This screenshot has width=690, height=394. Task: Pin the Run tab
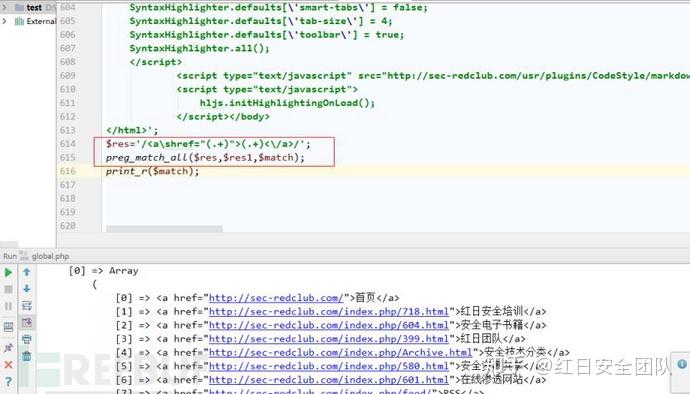click(8, 348)
